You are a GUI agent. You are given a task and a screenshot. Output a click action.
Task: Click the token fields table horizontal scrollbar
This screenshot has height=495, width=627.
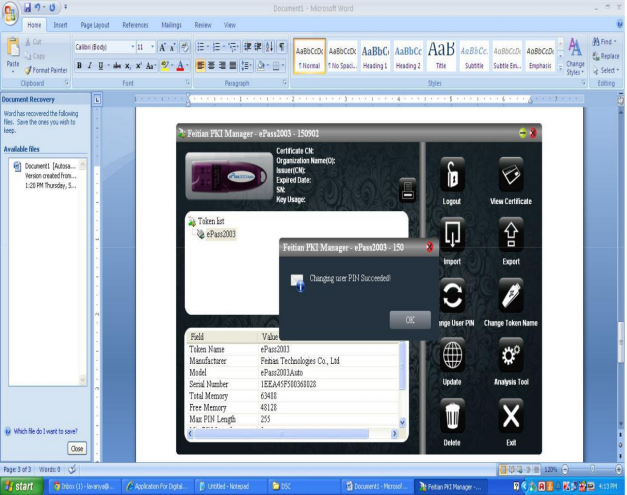click(292, 433)
